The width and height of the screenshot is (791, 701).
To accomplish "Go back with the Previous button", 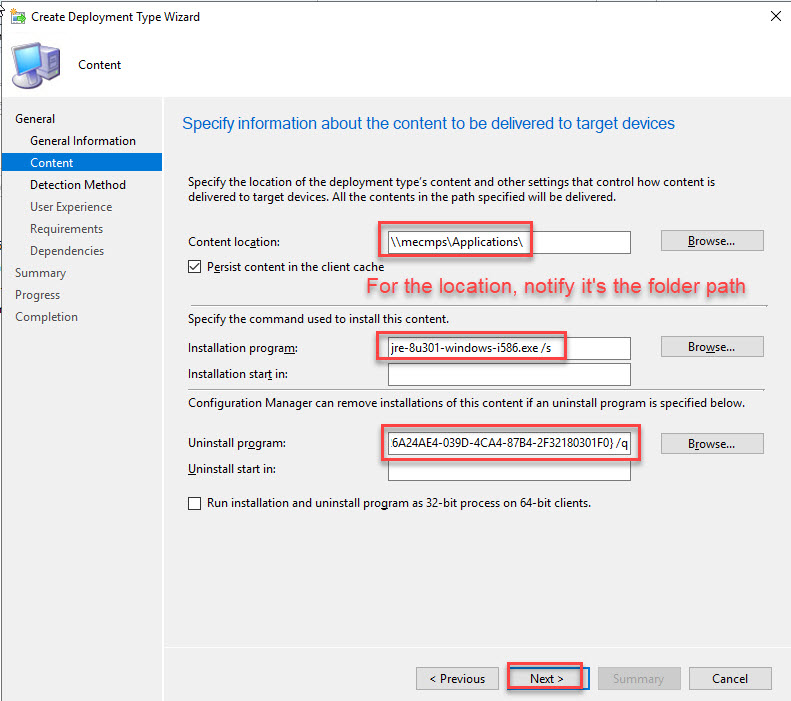I will 457,678.
